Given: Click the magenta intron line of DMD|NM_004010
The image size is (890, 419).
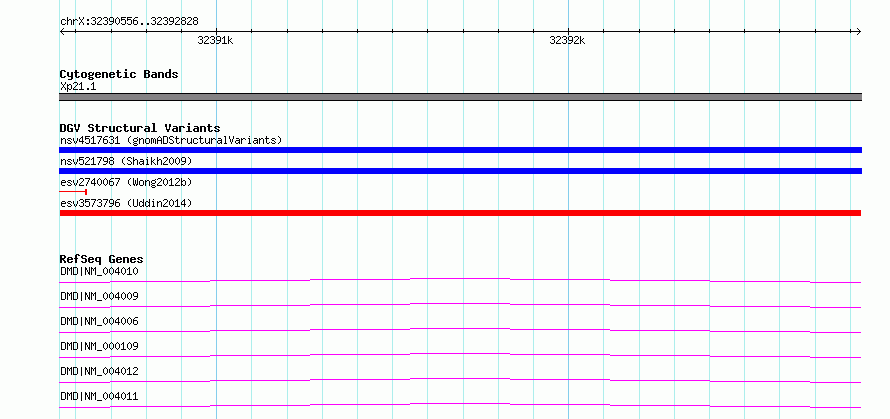Looking at the screenshot, I should [460, 280].
